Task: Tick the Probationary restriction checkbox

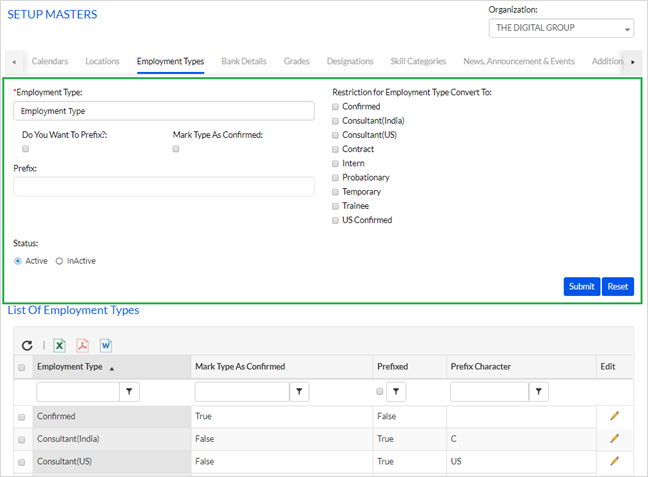Action: click(335, 178)
